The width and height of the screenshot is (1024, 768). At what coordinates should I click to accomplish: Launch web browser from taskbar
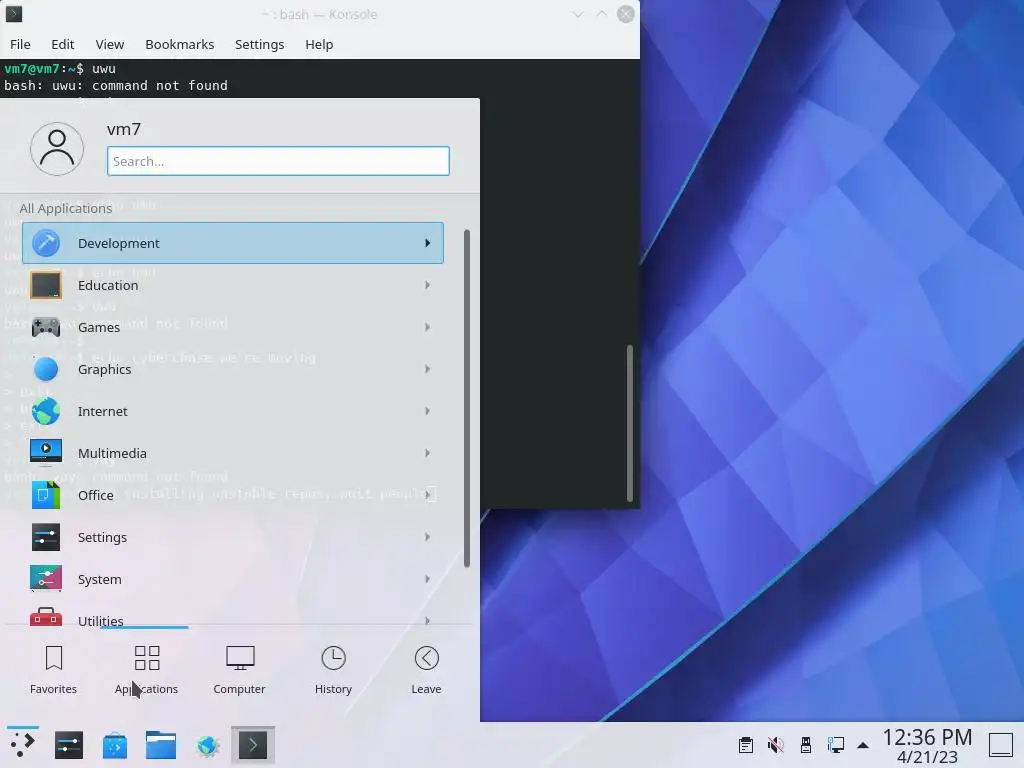(x=207, y=745)
